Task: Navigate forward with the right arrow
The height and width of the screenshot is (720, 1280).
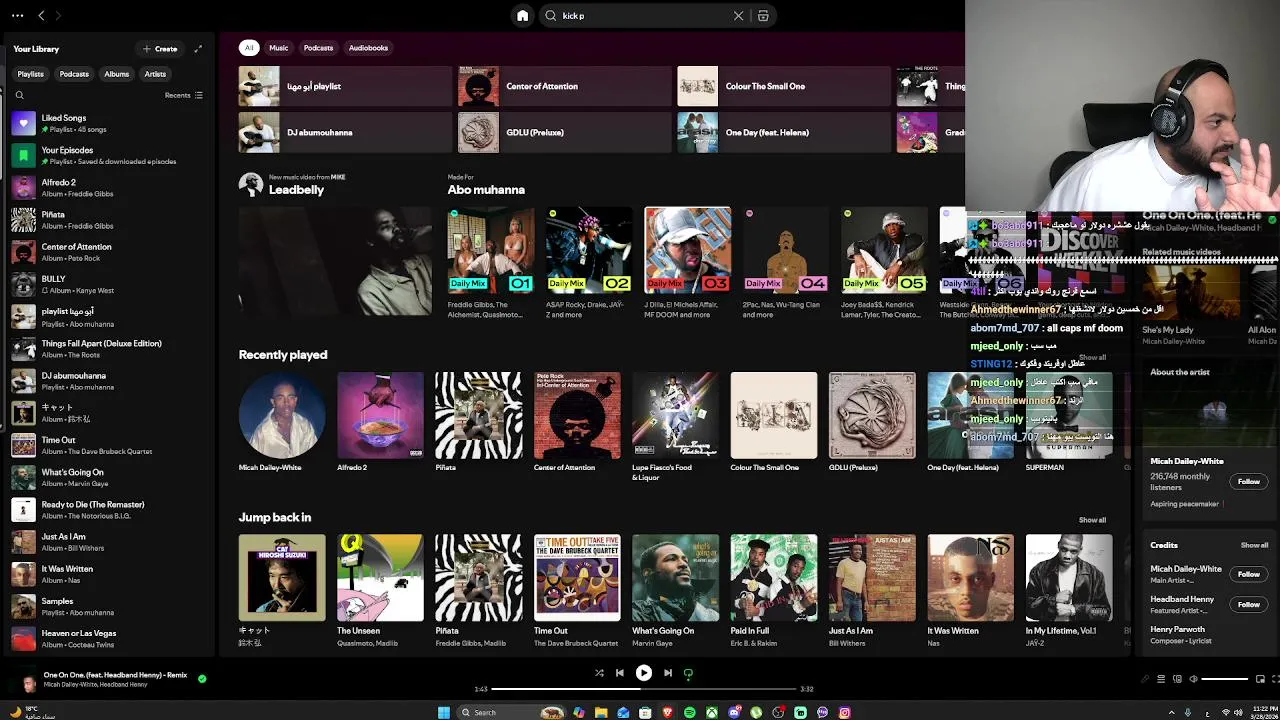Action: (x=58, y=16)
